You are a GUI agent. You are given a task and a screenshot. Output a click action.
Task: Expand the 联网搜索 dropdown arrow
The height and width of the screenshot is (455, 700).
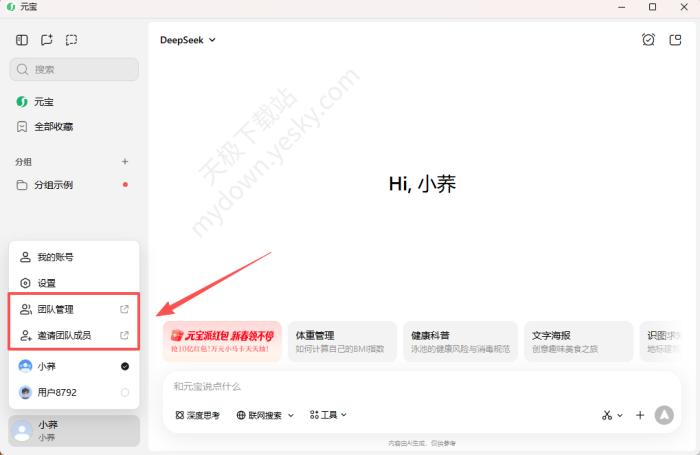pyautogui.click(x=291, y=415)
